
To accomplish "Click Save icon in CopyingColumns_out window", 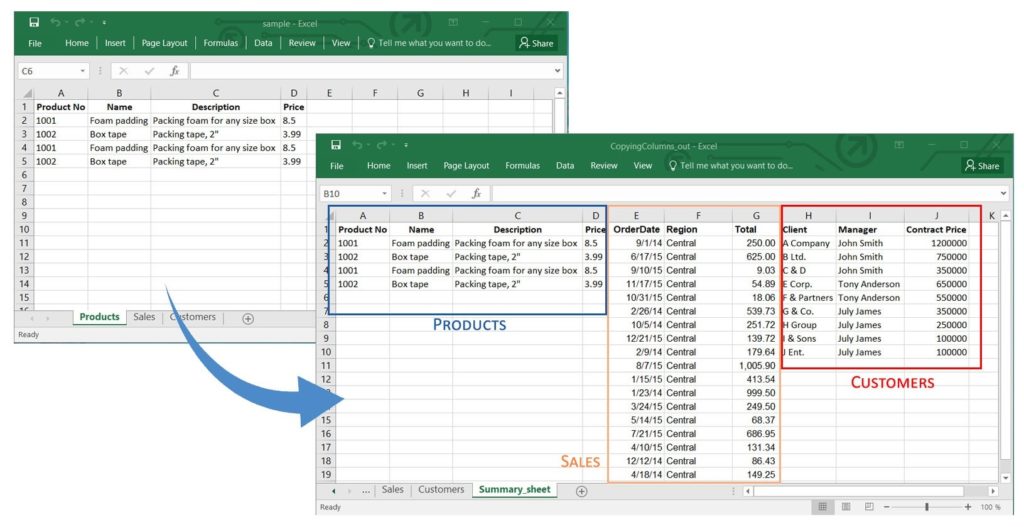I will [336, 145].
